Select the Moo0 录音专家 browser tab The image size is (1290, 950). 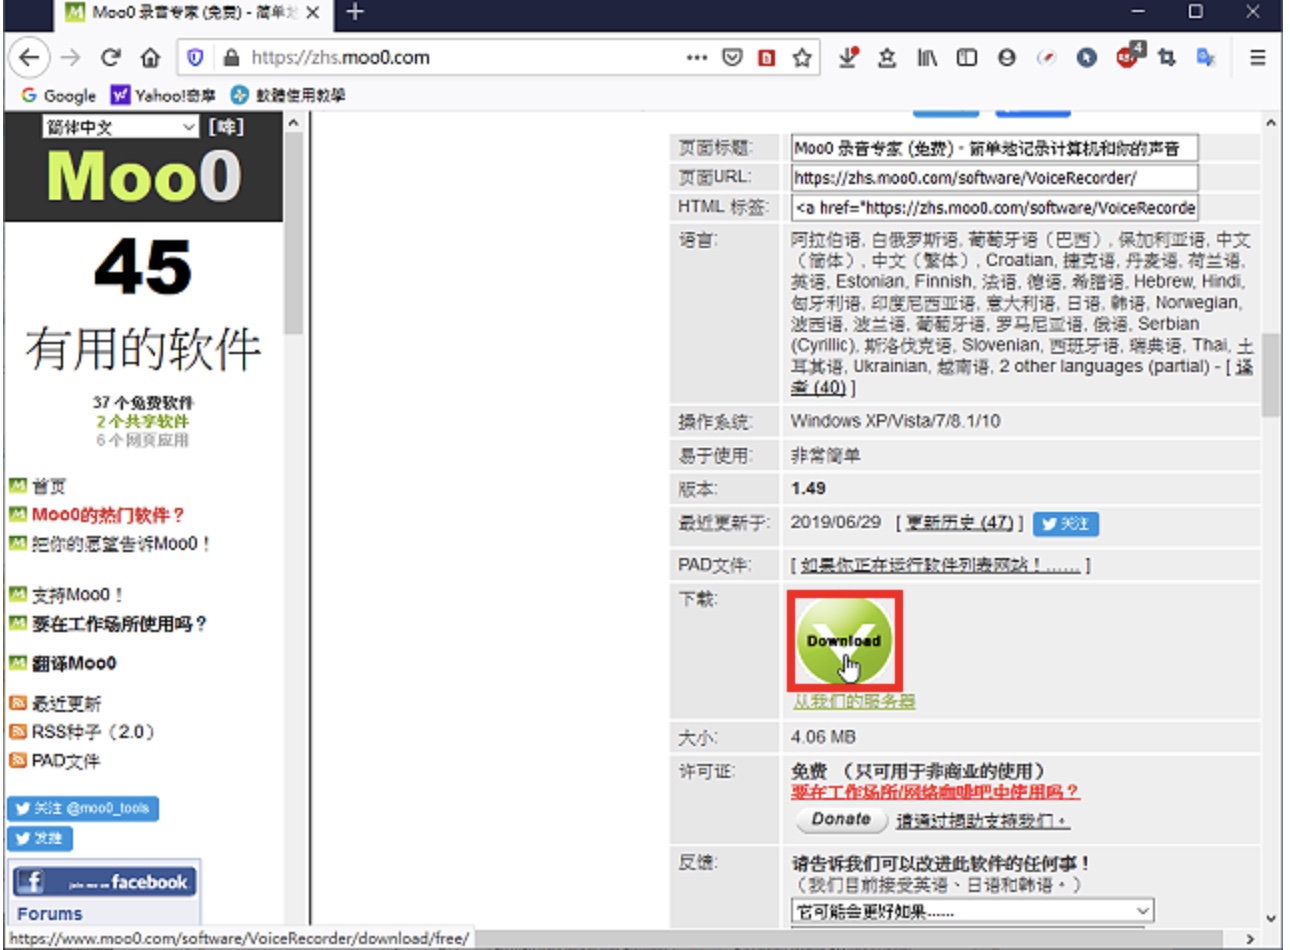pos(193,13)
